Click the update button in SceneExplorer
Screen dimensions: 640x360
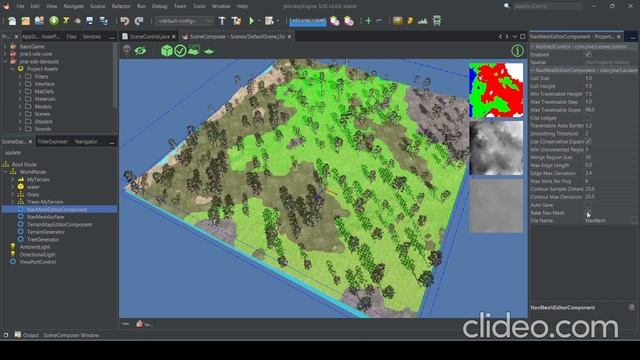click(x=13, y=153)
